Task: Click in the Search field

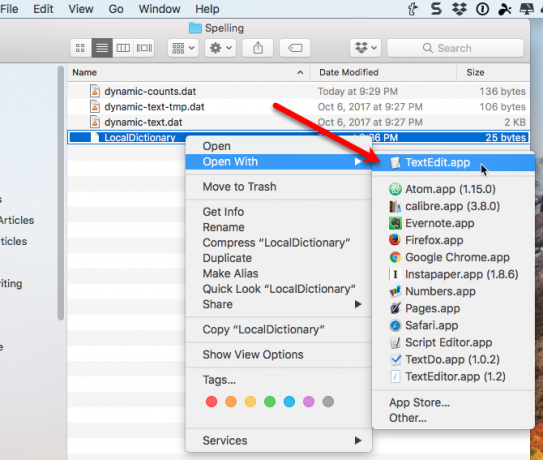Action: [455, 48]
